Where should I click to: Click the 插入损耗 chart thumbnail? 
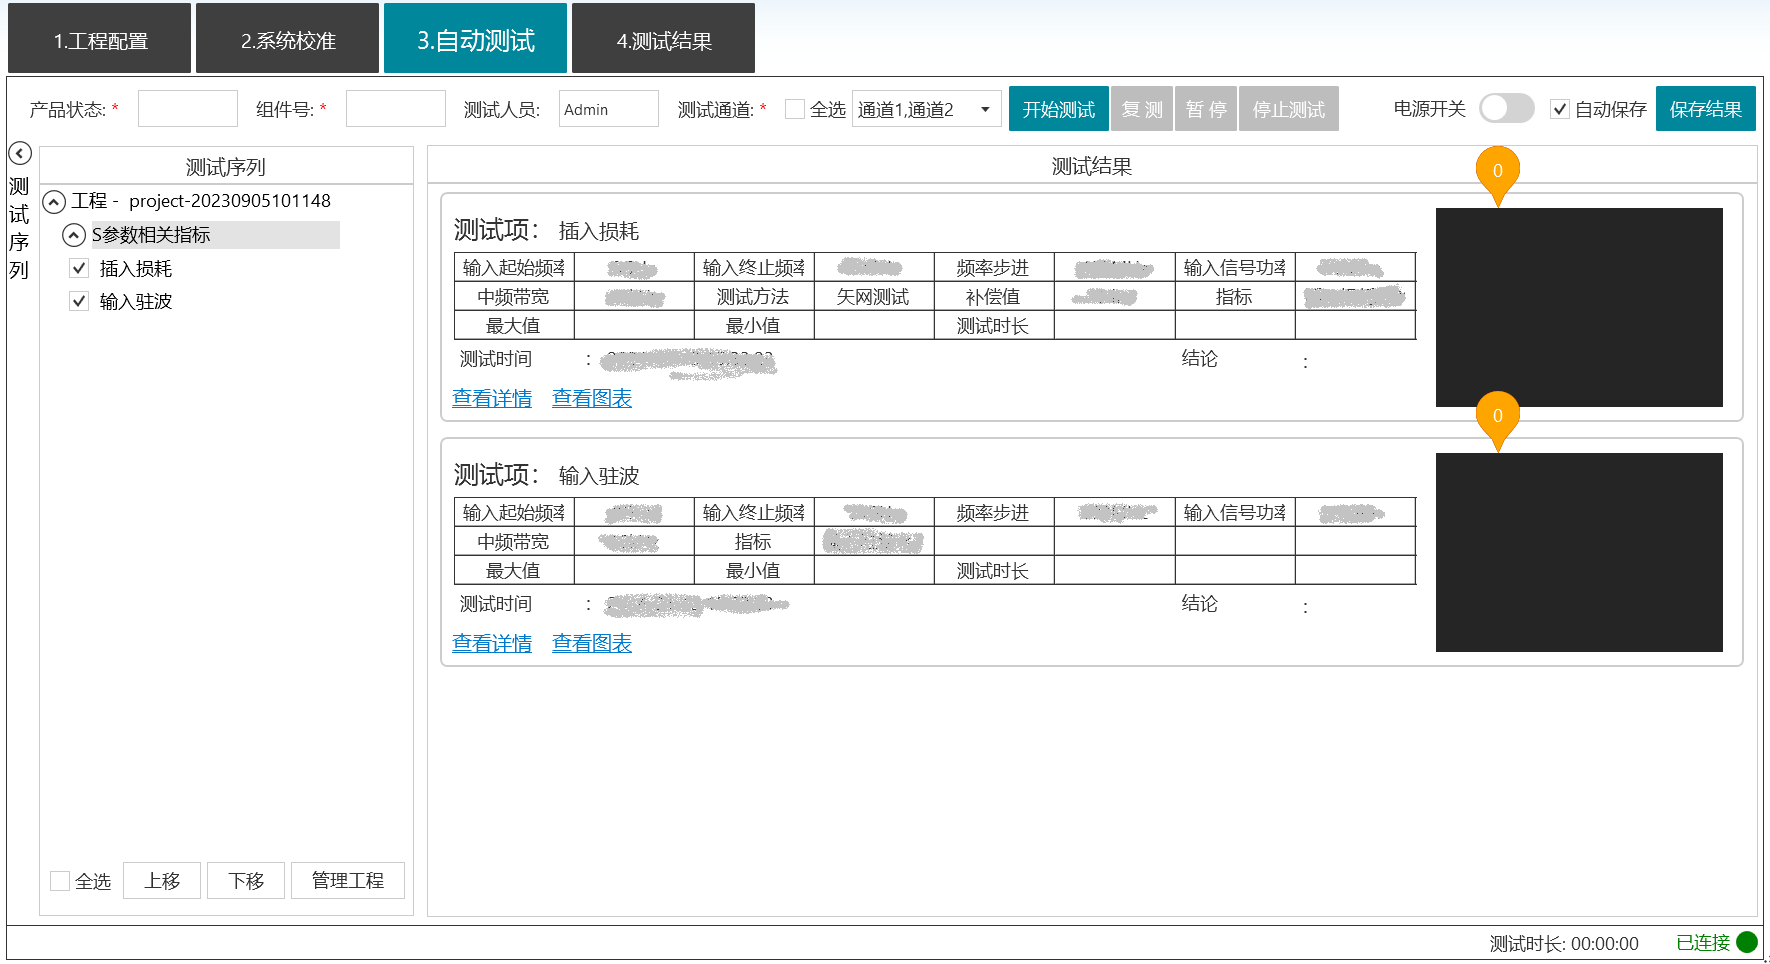click(1579, 307)
